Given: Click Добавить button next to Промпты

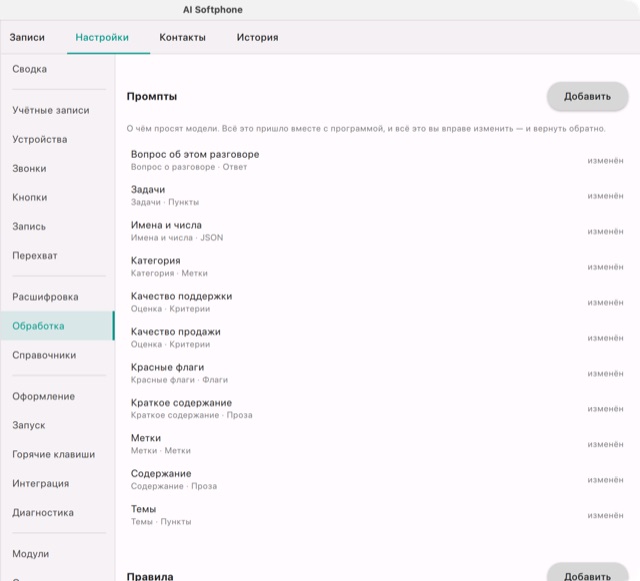Looking at the screenshot, I should (x=587, y=96).
